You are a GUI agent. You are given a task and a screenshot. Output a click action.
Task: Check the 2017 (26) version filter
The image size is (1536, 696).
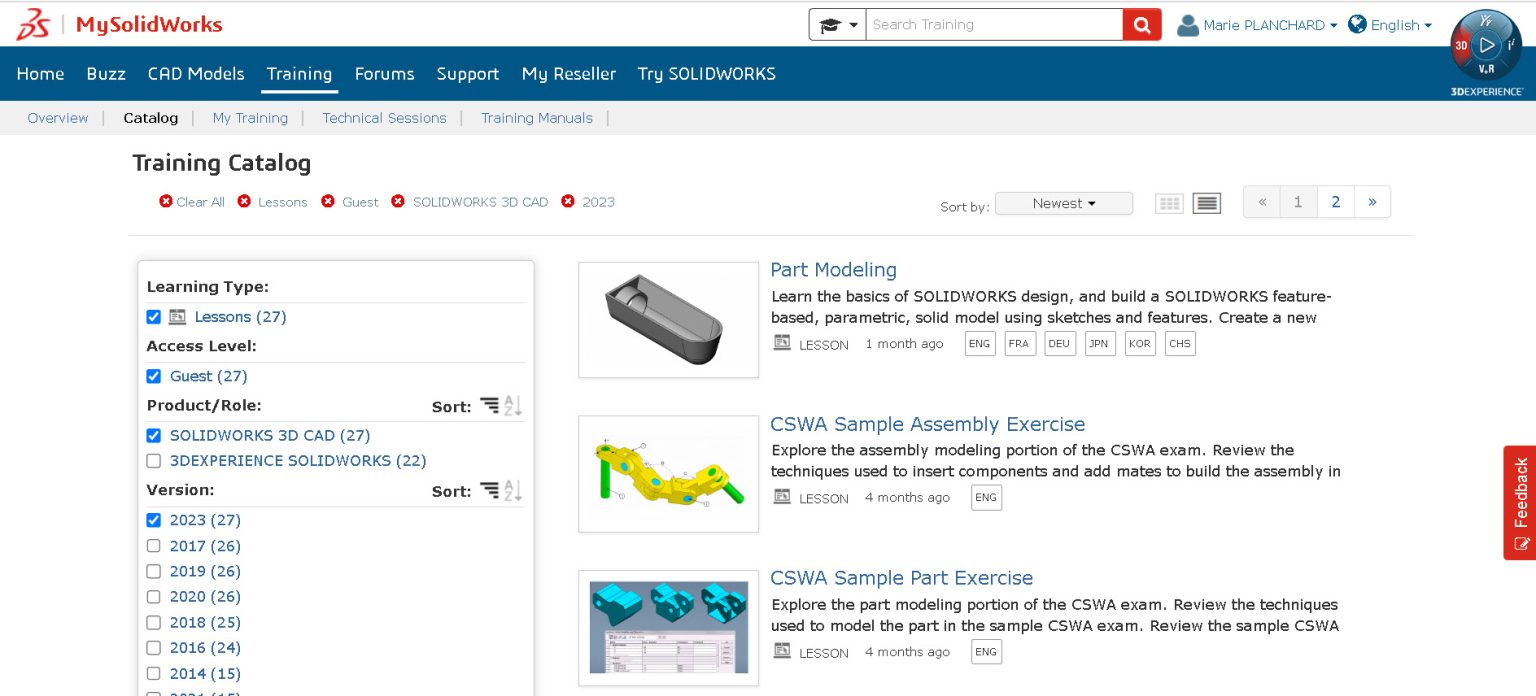click(153, 546)
